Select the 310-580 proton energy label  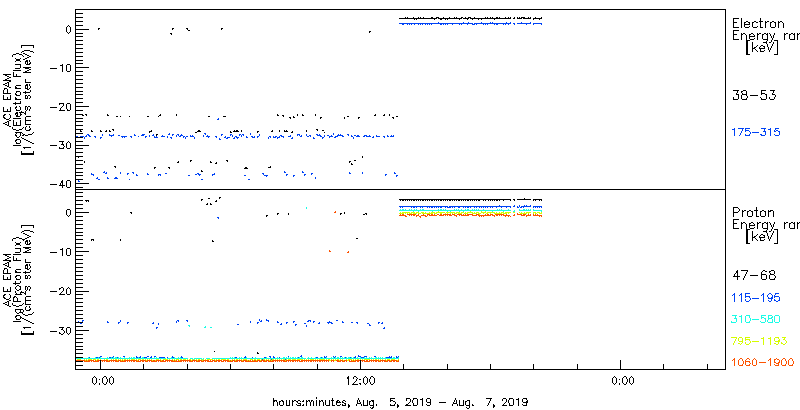[x=756, y=320]
